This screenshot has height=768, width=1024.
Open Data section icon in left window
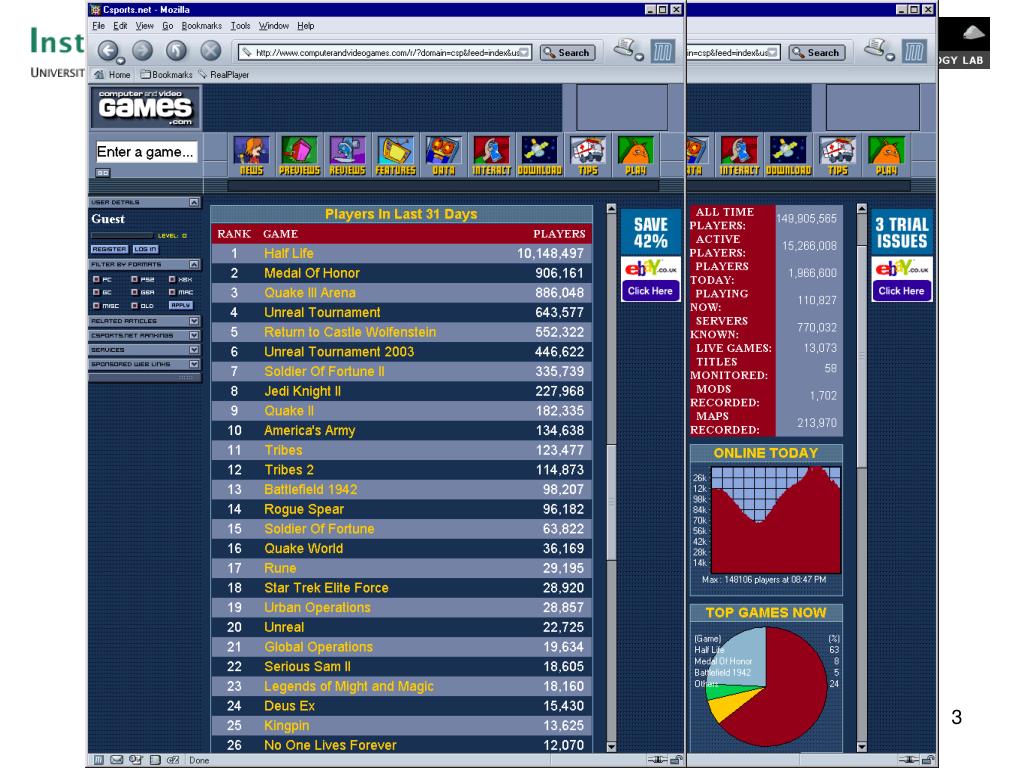tap(443, 156)
